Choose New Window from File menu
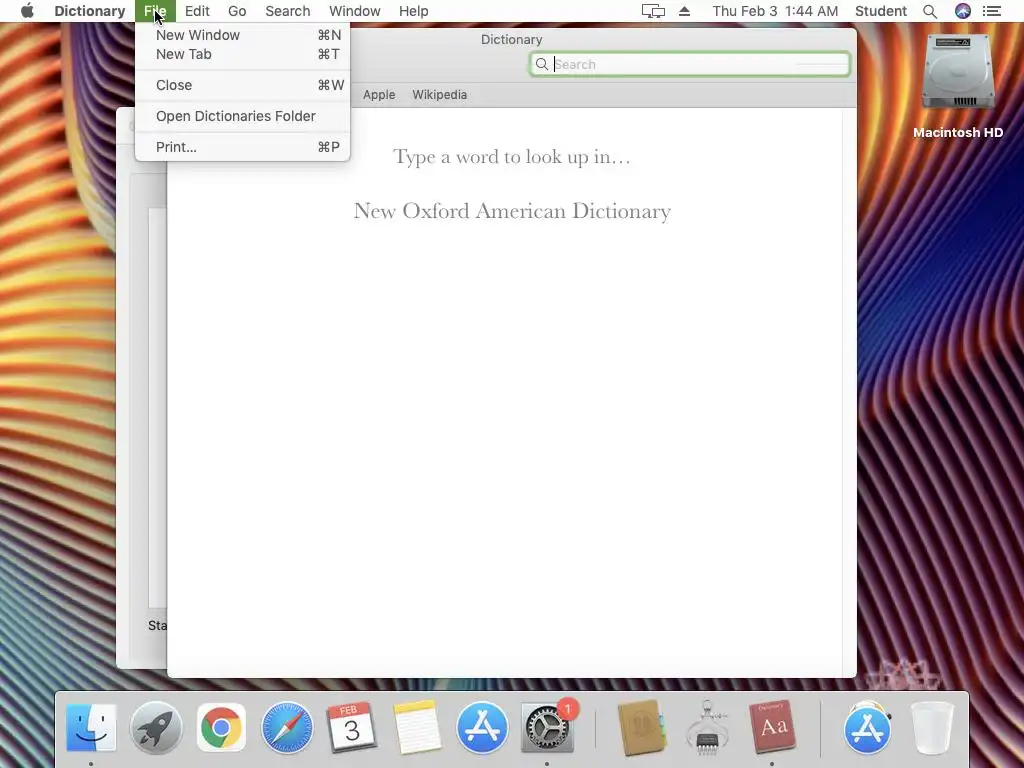This screenshot has height=768, width=1024. (x=242, y=35)
